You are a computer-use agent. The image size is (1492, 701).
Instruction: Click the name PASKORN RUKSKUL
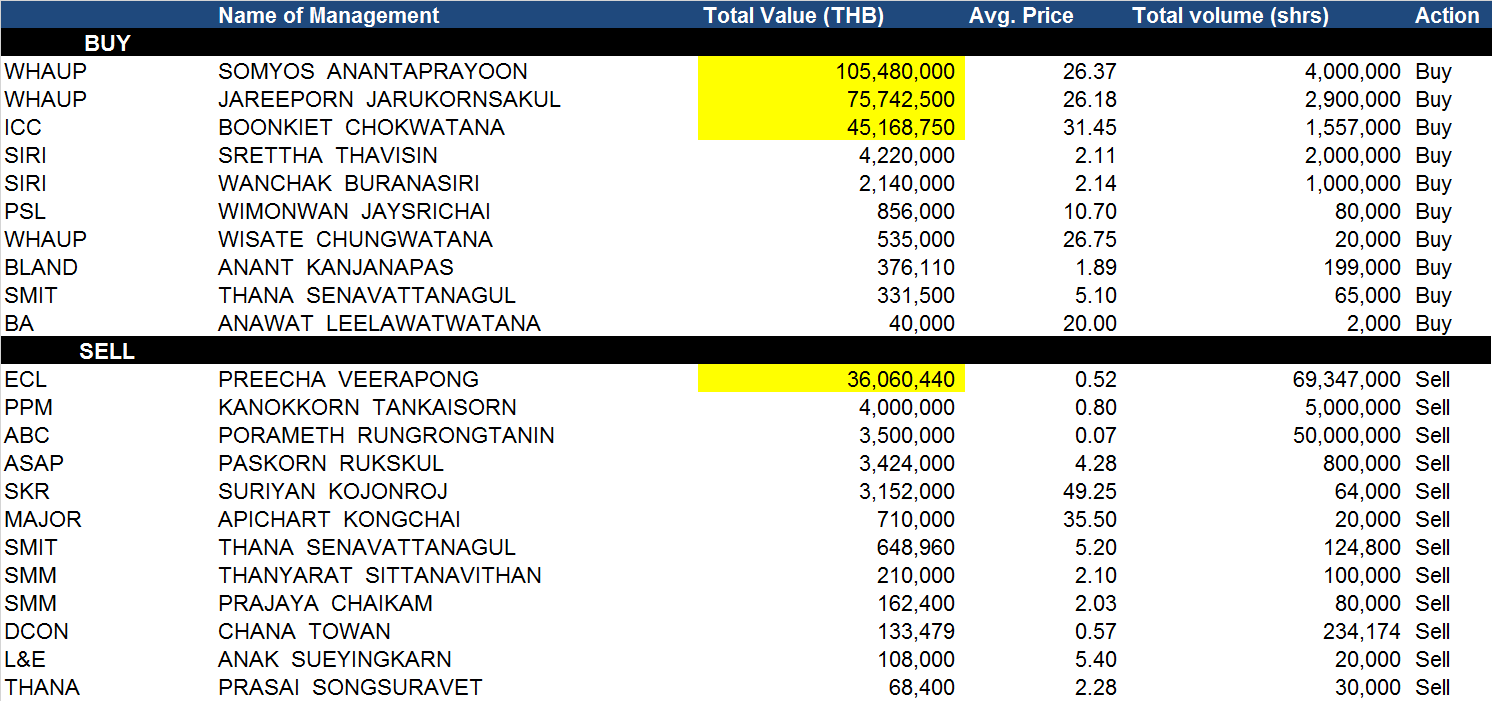coord(331,463)
